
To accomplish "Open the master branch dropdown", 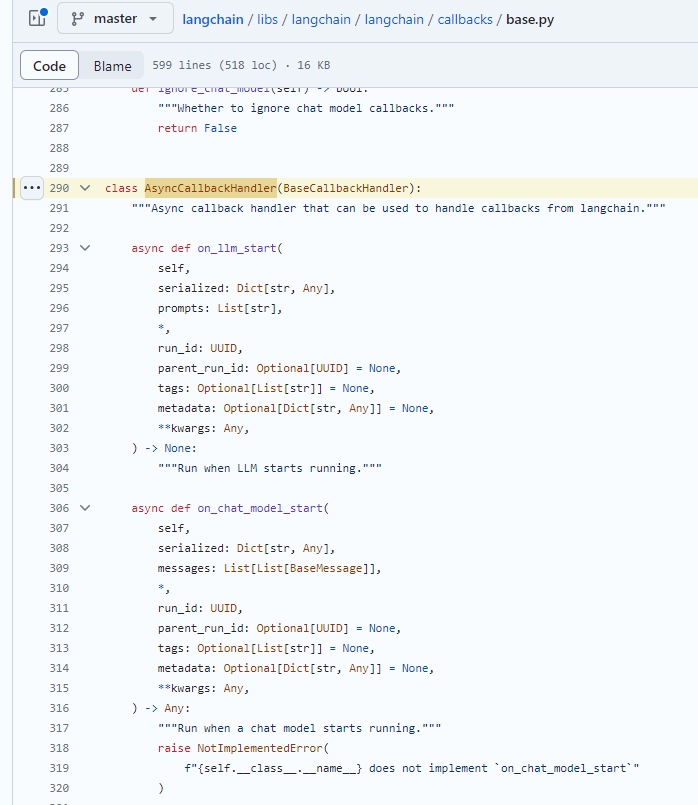I will 115,18.
